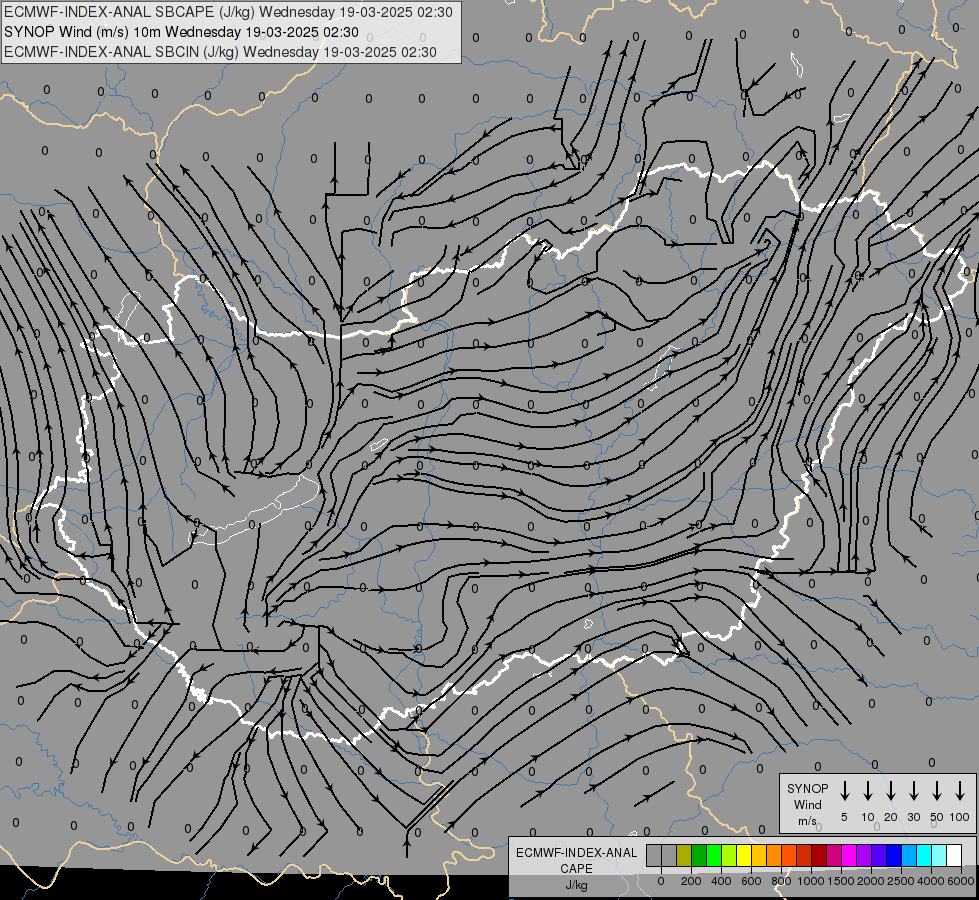Click the wind arrow above 20 m/s

pyautogui.click(x=890, y=791)
